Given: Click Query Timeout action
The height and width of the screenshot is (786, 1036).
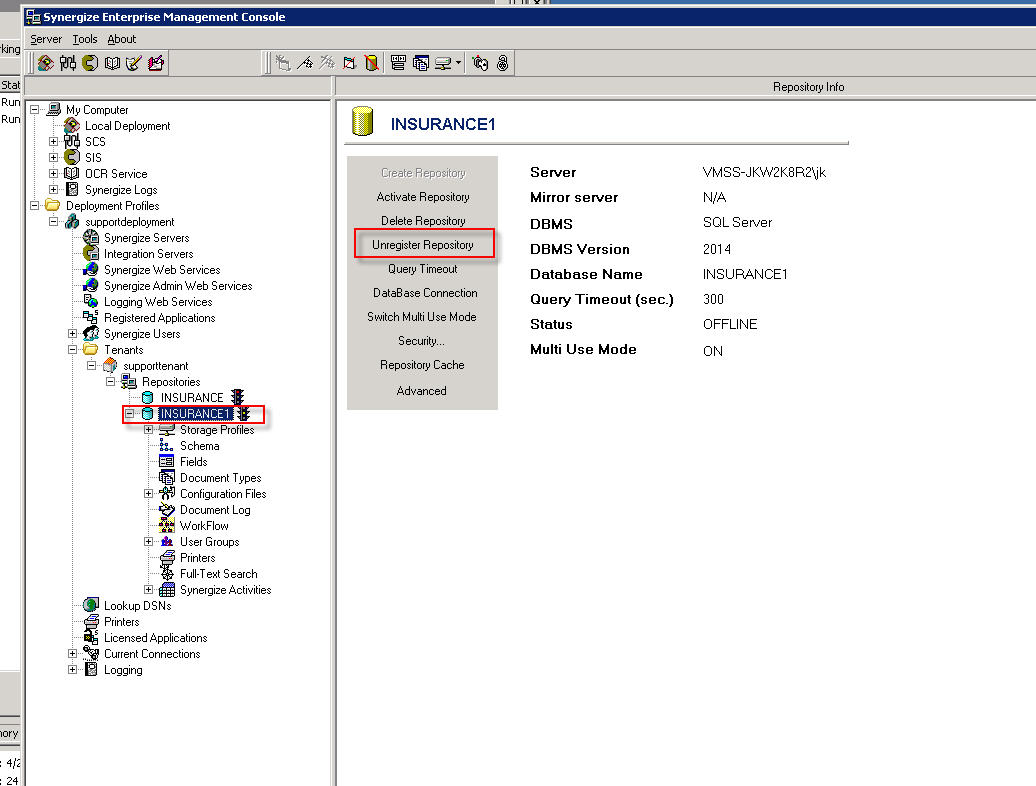Looking at the screenshot, I should coord(423,269).
